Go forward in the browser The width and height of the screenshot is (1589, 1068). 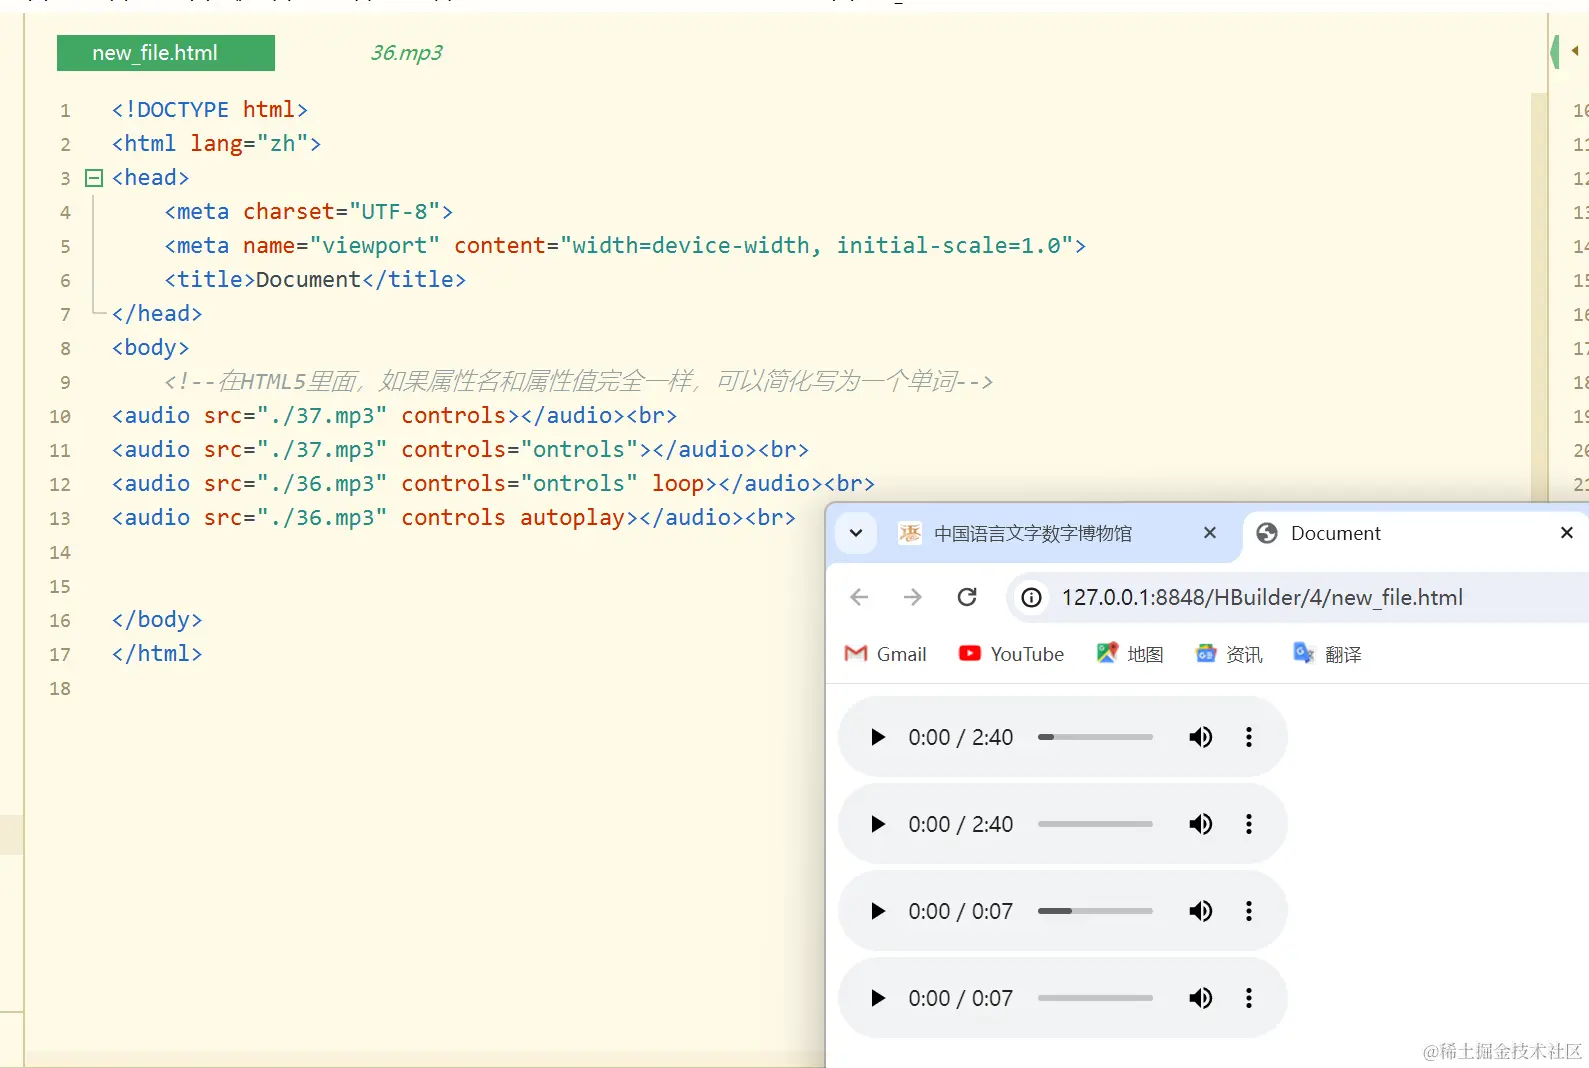click(x=913, y=597)
